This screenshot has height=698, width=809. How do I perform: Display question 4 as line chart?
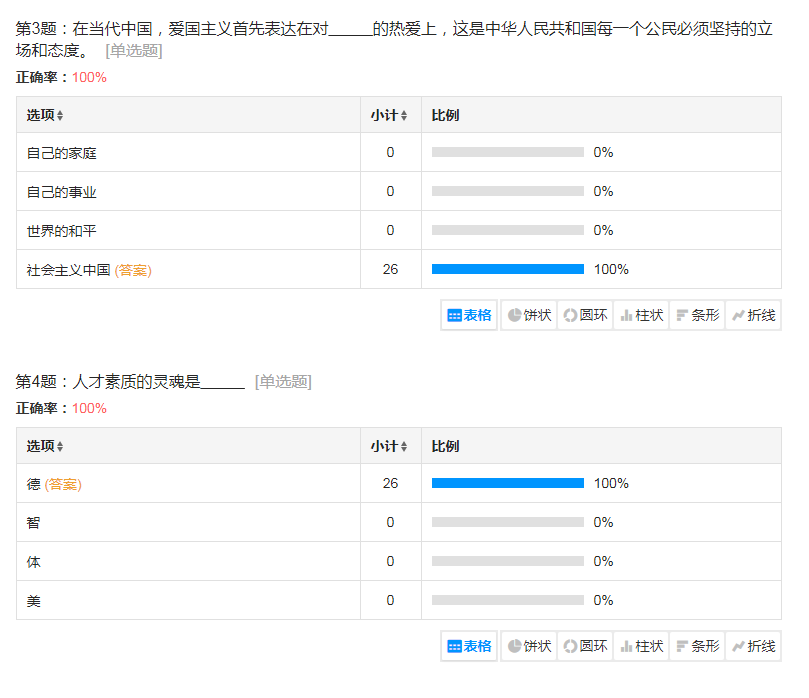click(x=753, y=646)
